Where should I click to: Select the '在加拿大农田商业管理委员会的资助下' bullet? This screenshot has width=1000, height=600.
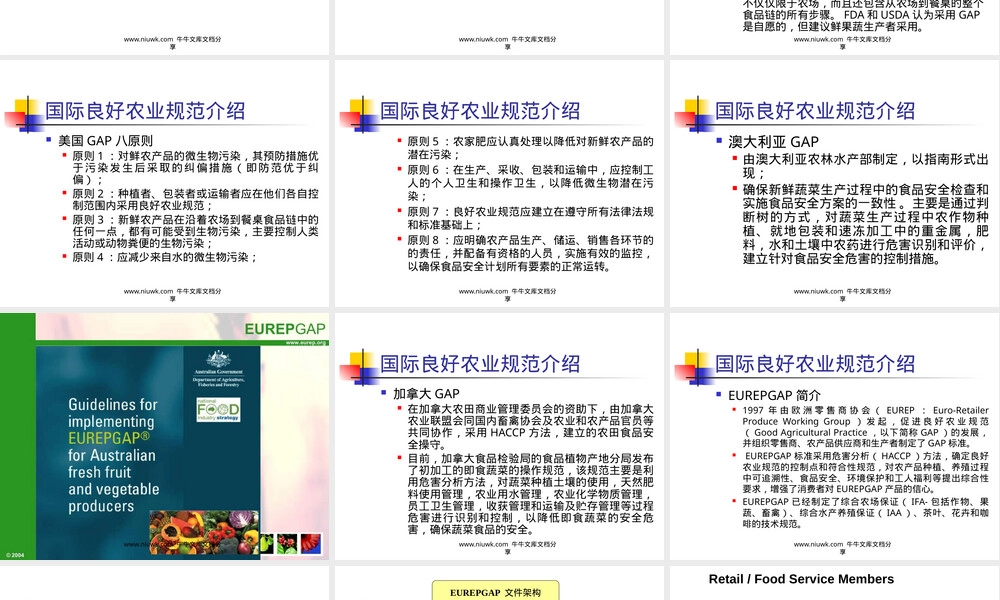[x=531, y=427]
